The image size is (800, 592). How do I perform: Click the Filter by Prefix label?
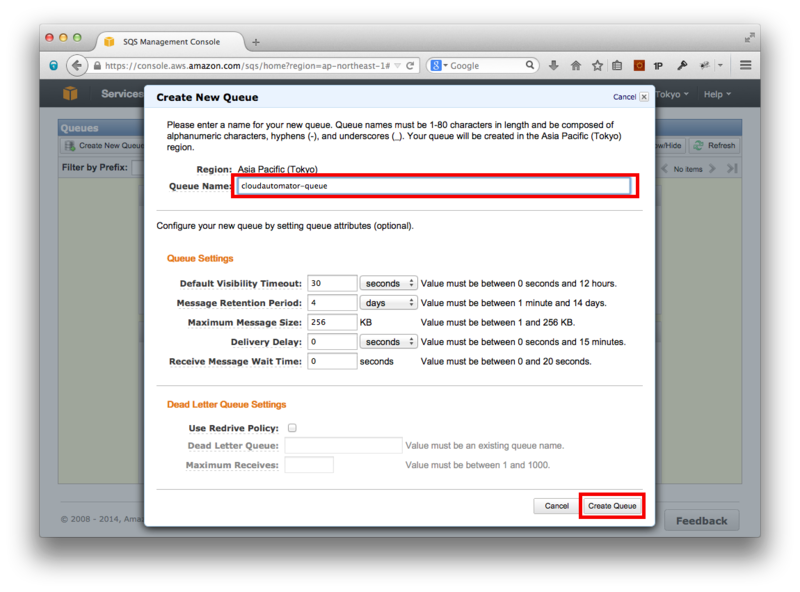(x=95, y=167)
